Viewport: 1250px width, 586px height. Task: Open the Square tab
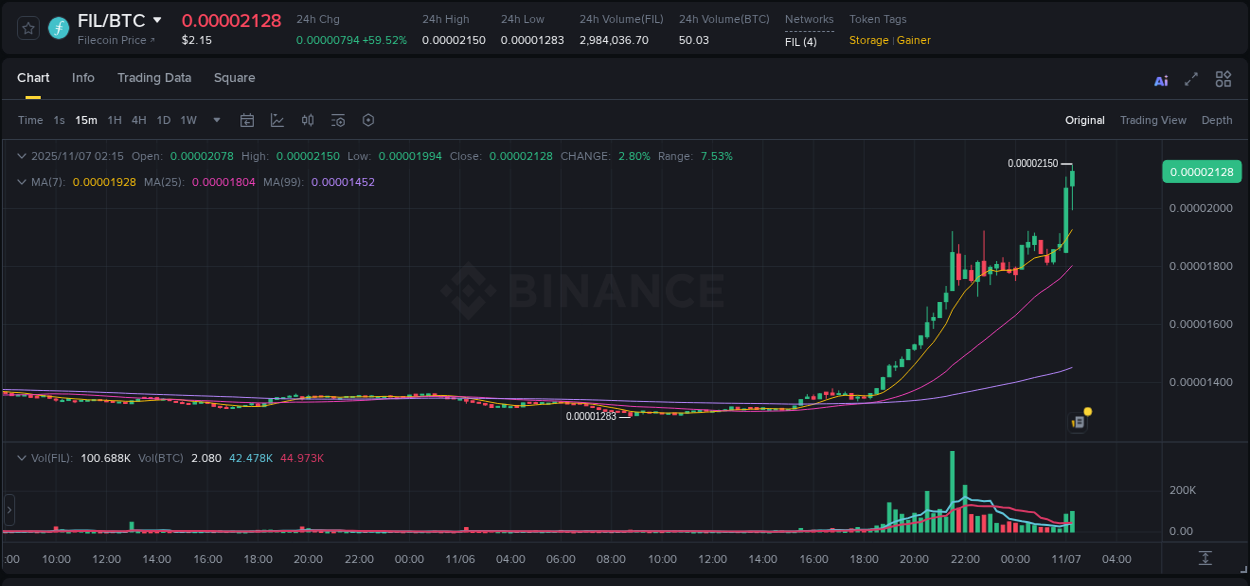pyautogui.click(x=234, y=78)
